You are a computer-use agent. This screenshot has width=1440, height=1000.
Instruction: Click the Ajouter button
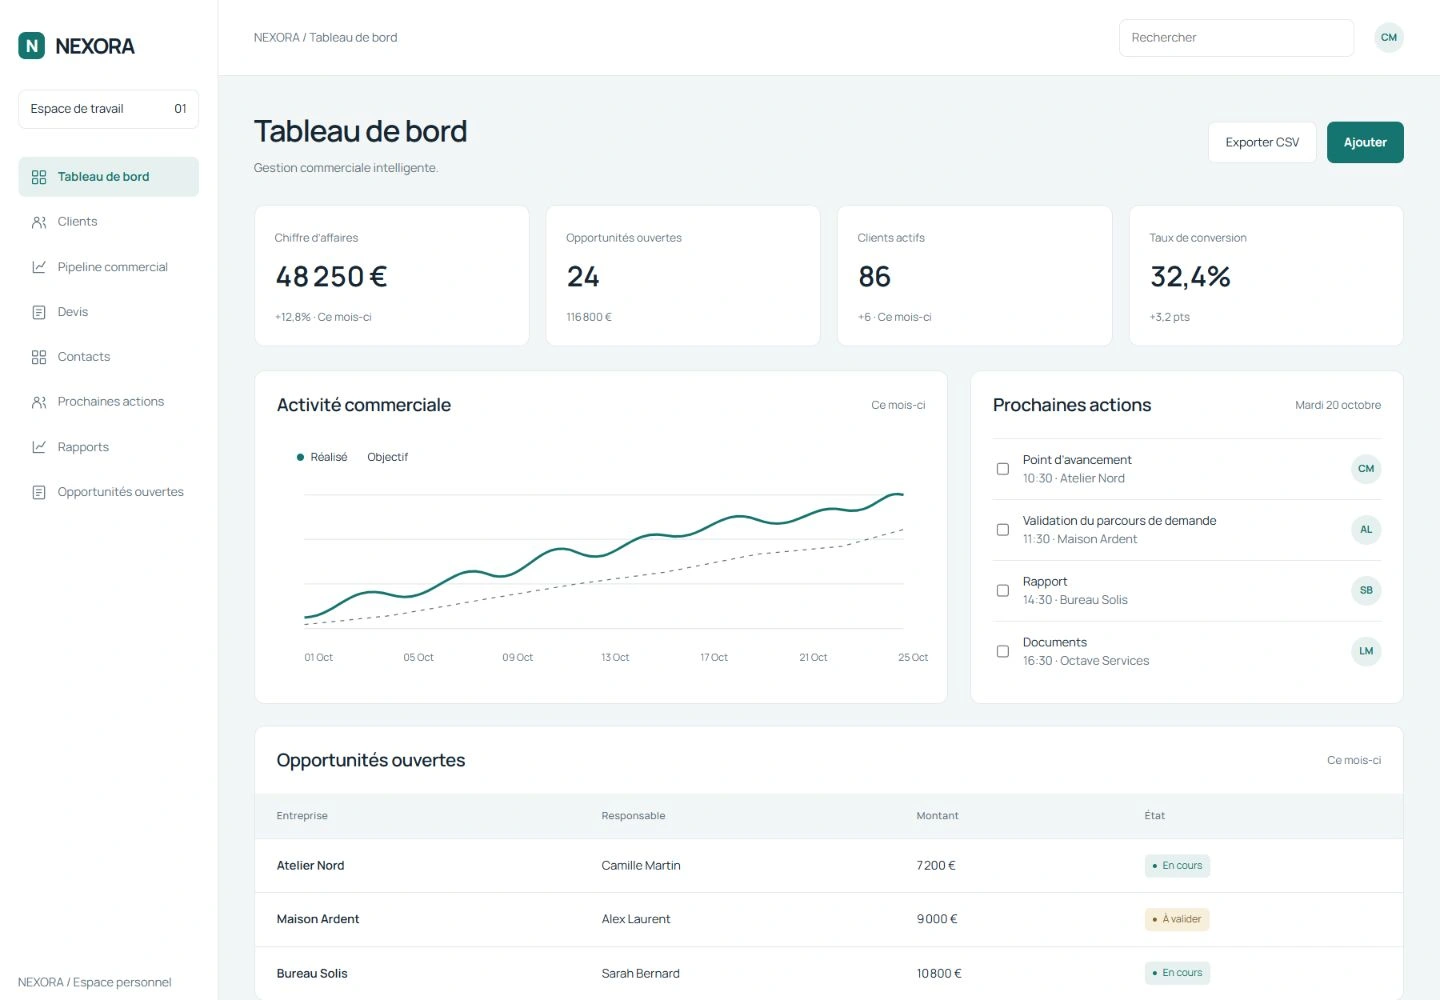click(1365, 142)
